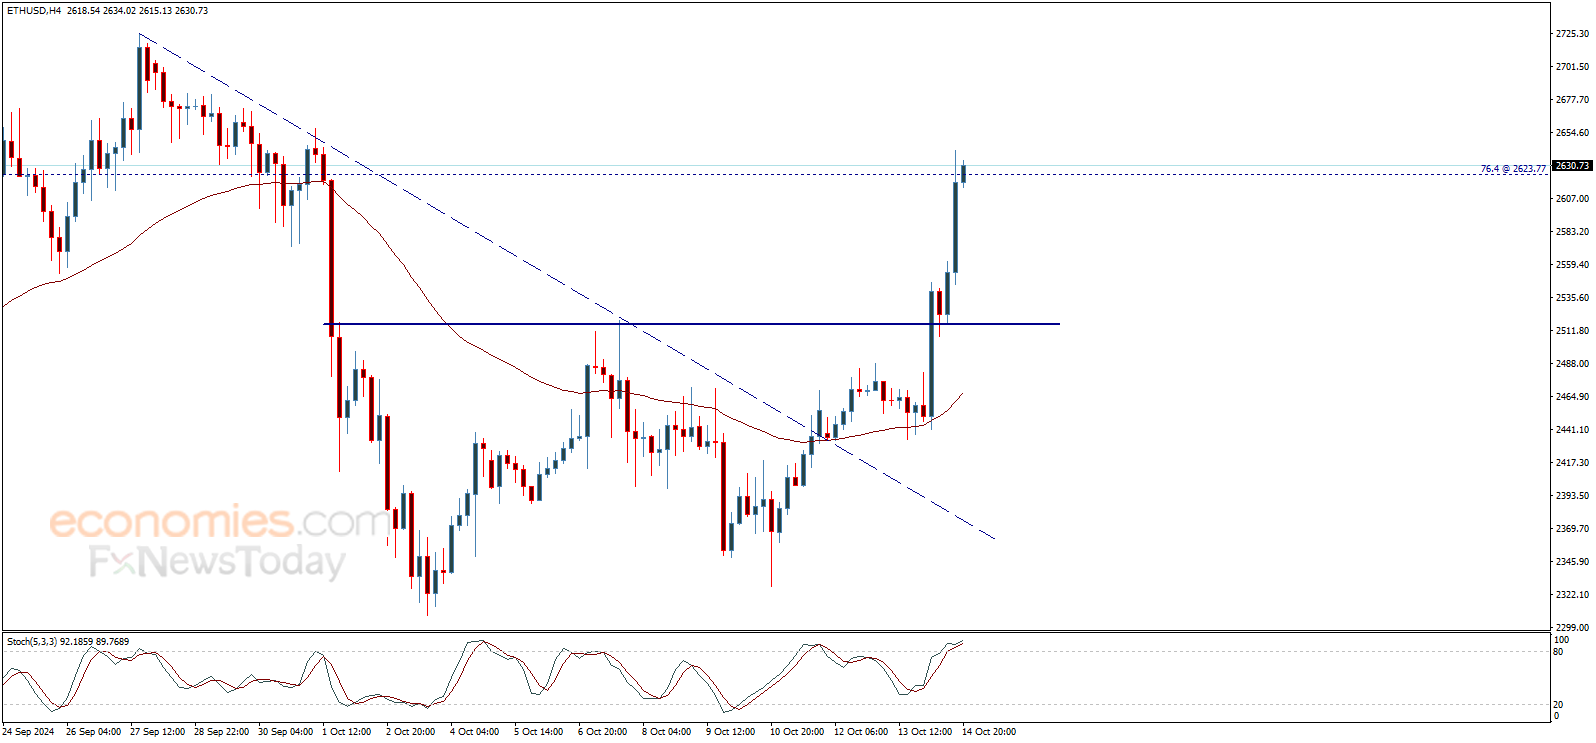Click the time axis label 8 Oct 04:00
Viewport: 1596px width, 743px height.
pyautogui.click(x=666, y=732)
